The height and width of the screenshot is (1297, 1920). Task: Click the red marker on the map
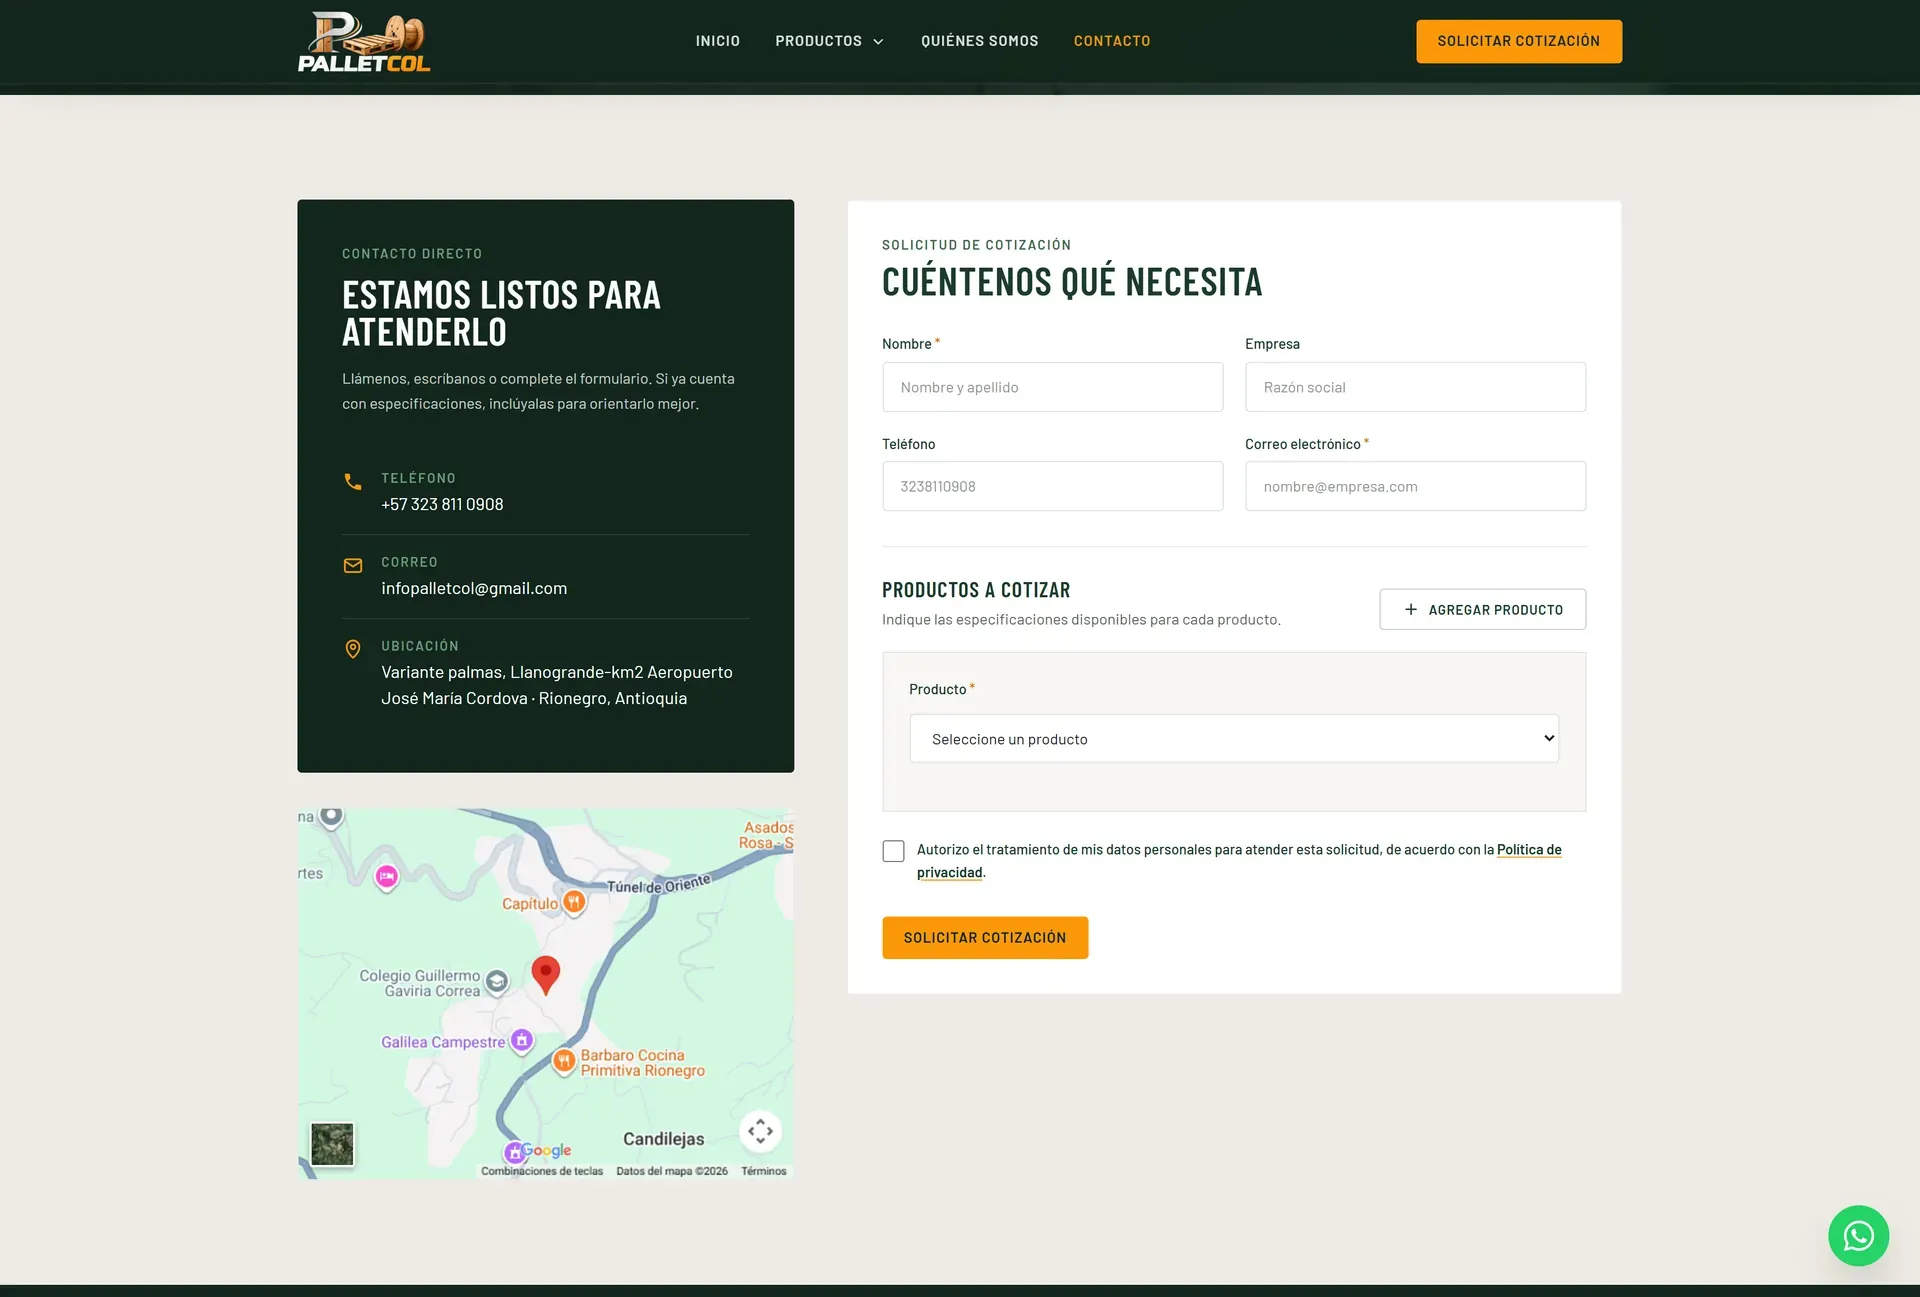coord(545,974)
